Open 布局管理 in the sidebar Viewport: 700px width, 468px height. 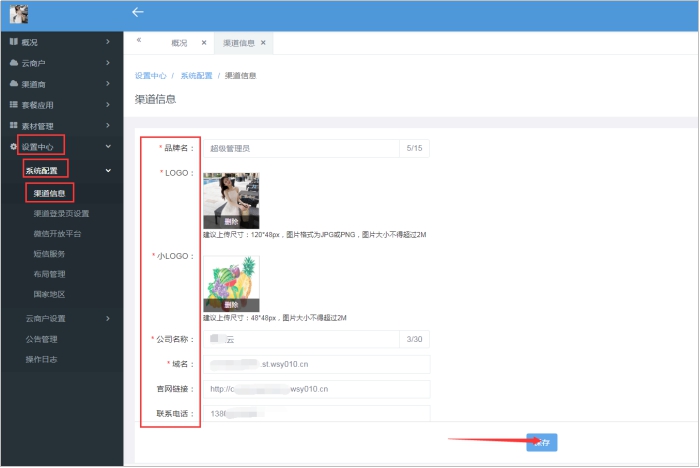click(49, 274)
